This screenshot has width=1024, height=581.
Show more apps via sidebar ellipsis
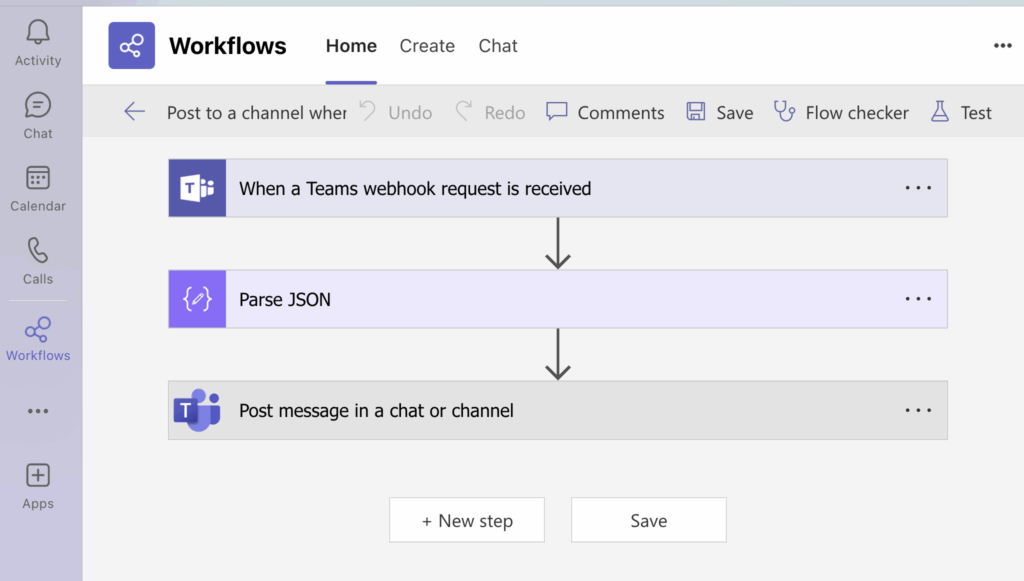[x=38, y=411]
